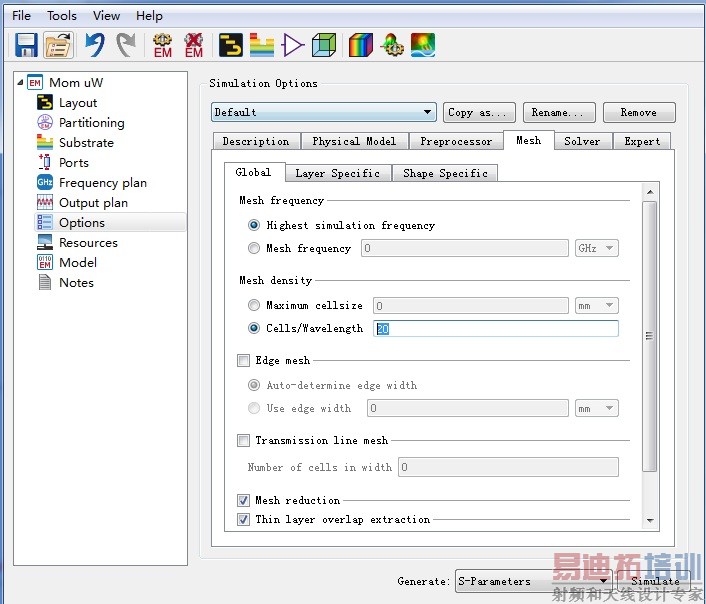This screenshot has width=706, height=604.
Task: Open the Generate S-Parameters dropdown
Action: (x=533, y=581)
